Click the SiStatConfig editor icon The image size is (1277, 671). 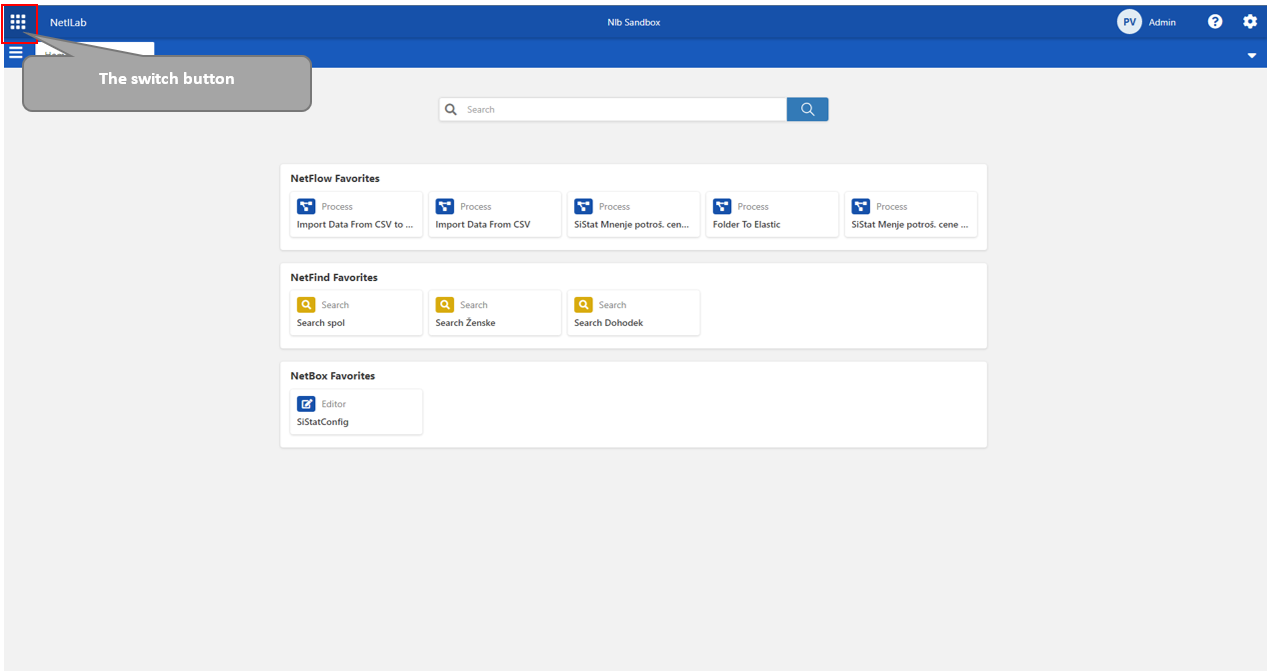pyautogui.click(x=306, y=404)
